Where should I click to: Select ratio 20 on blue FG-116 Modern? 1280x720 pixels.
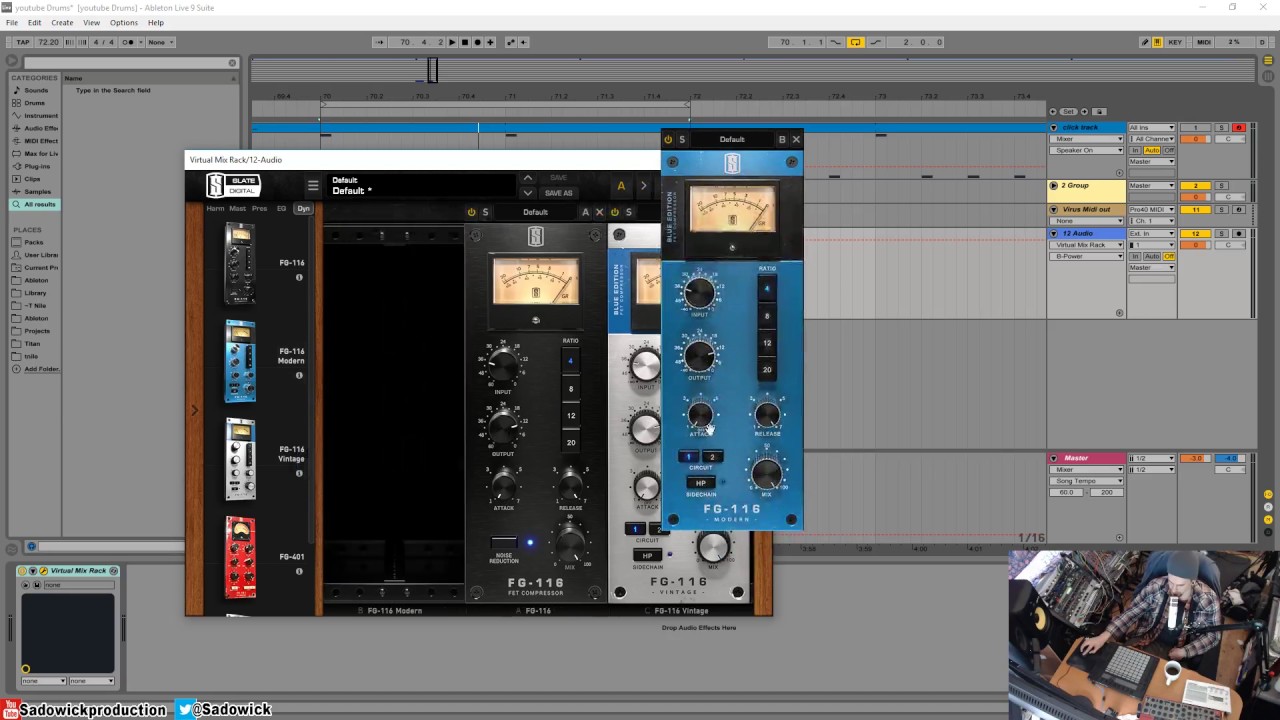[x=767, y=370]
